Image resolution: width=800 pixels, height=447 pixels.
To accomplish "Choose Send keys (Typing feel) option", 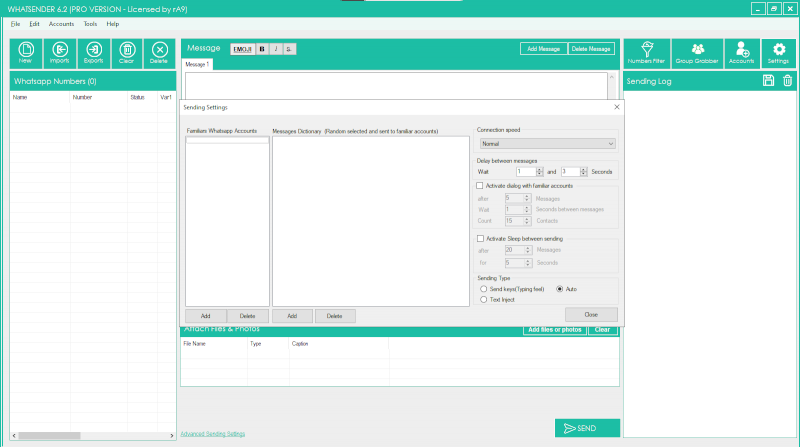I will pos(484,288).
